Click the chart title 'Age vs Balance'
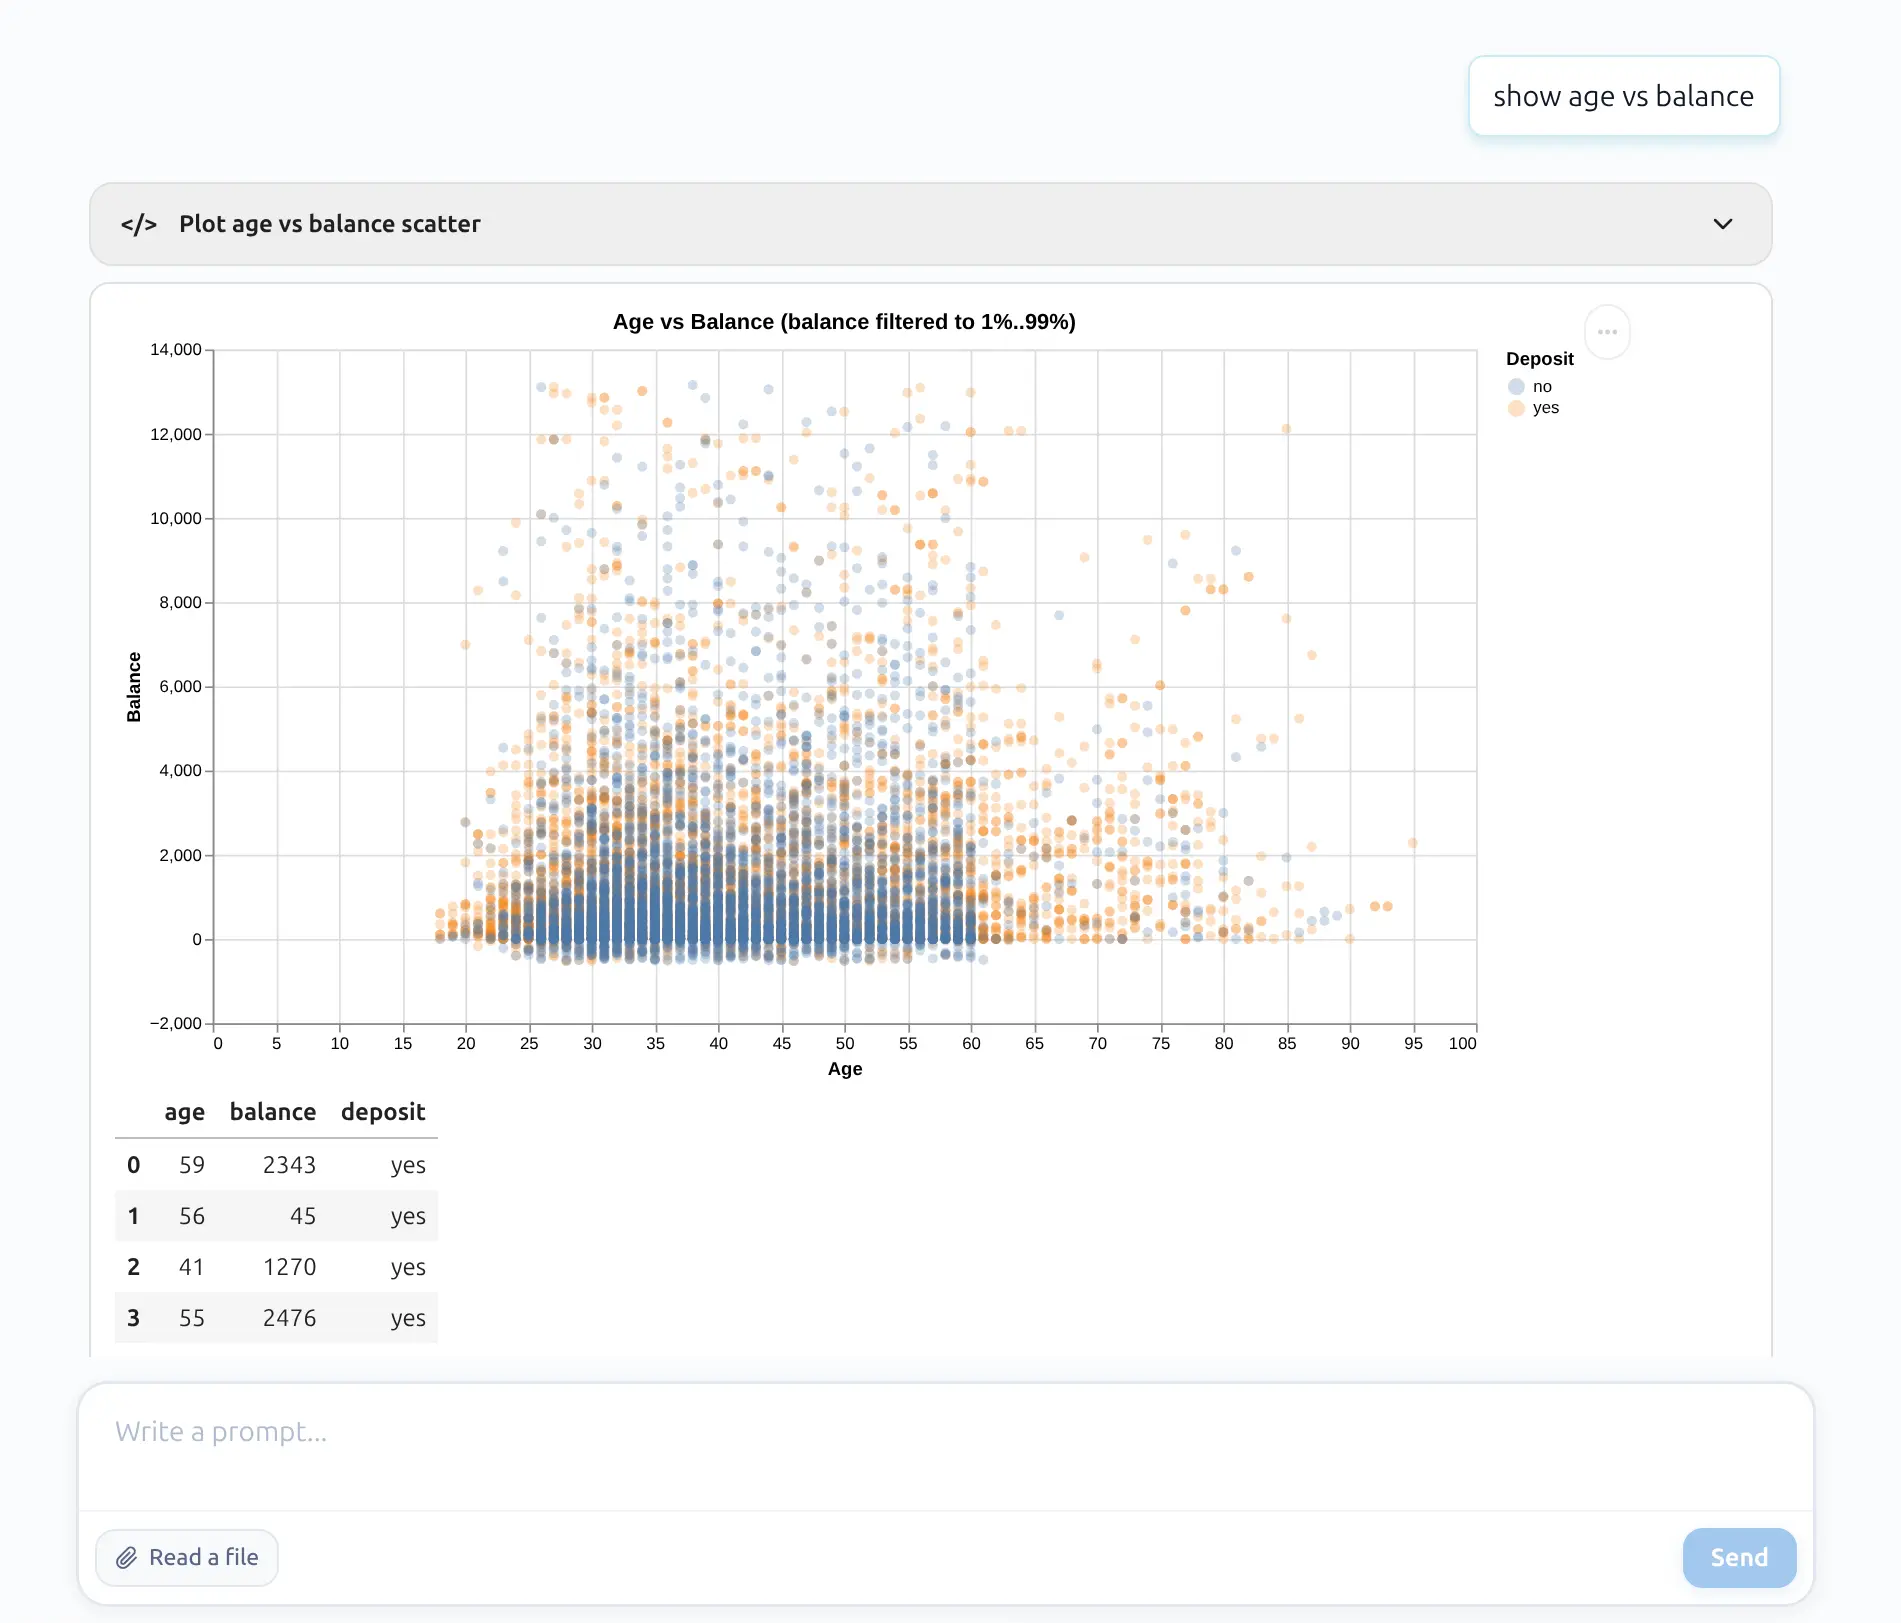 click(843, 322)
